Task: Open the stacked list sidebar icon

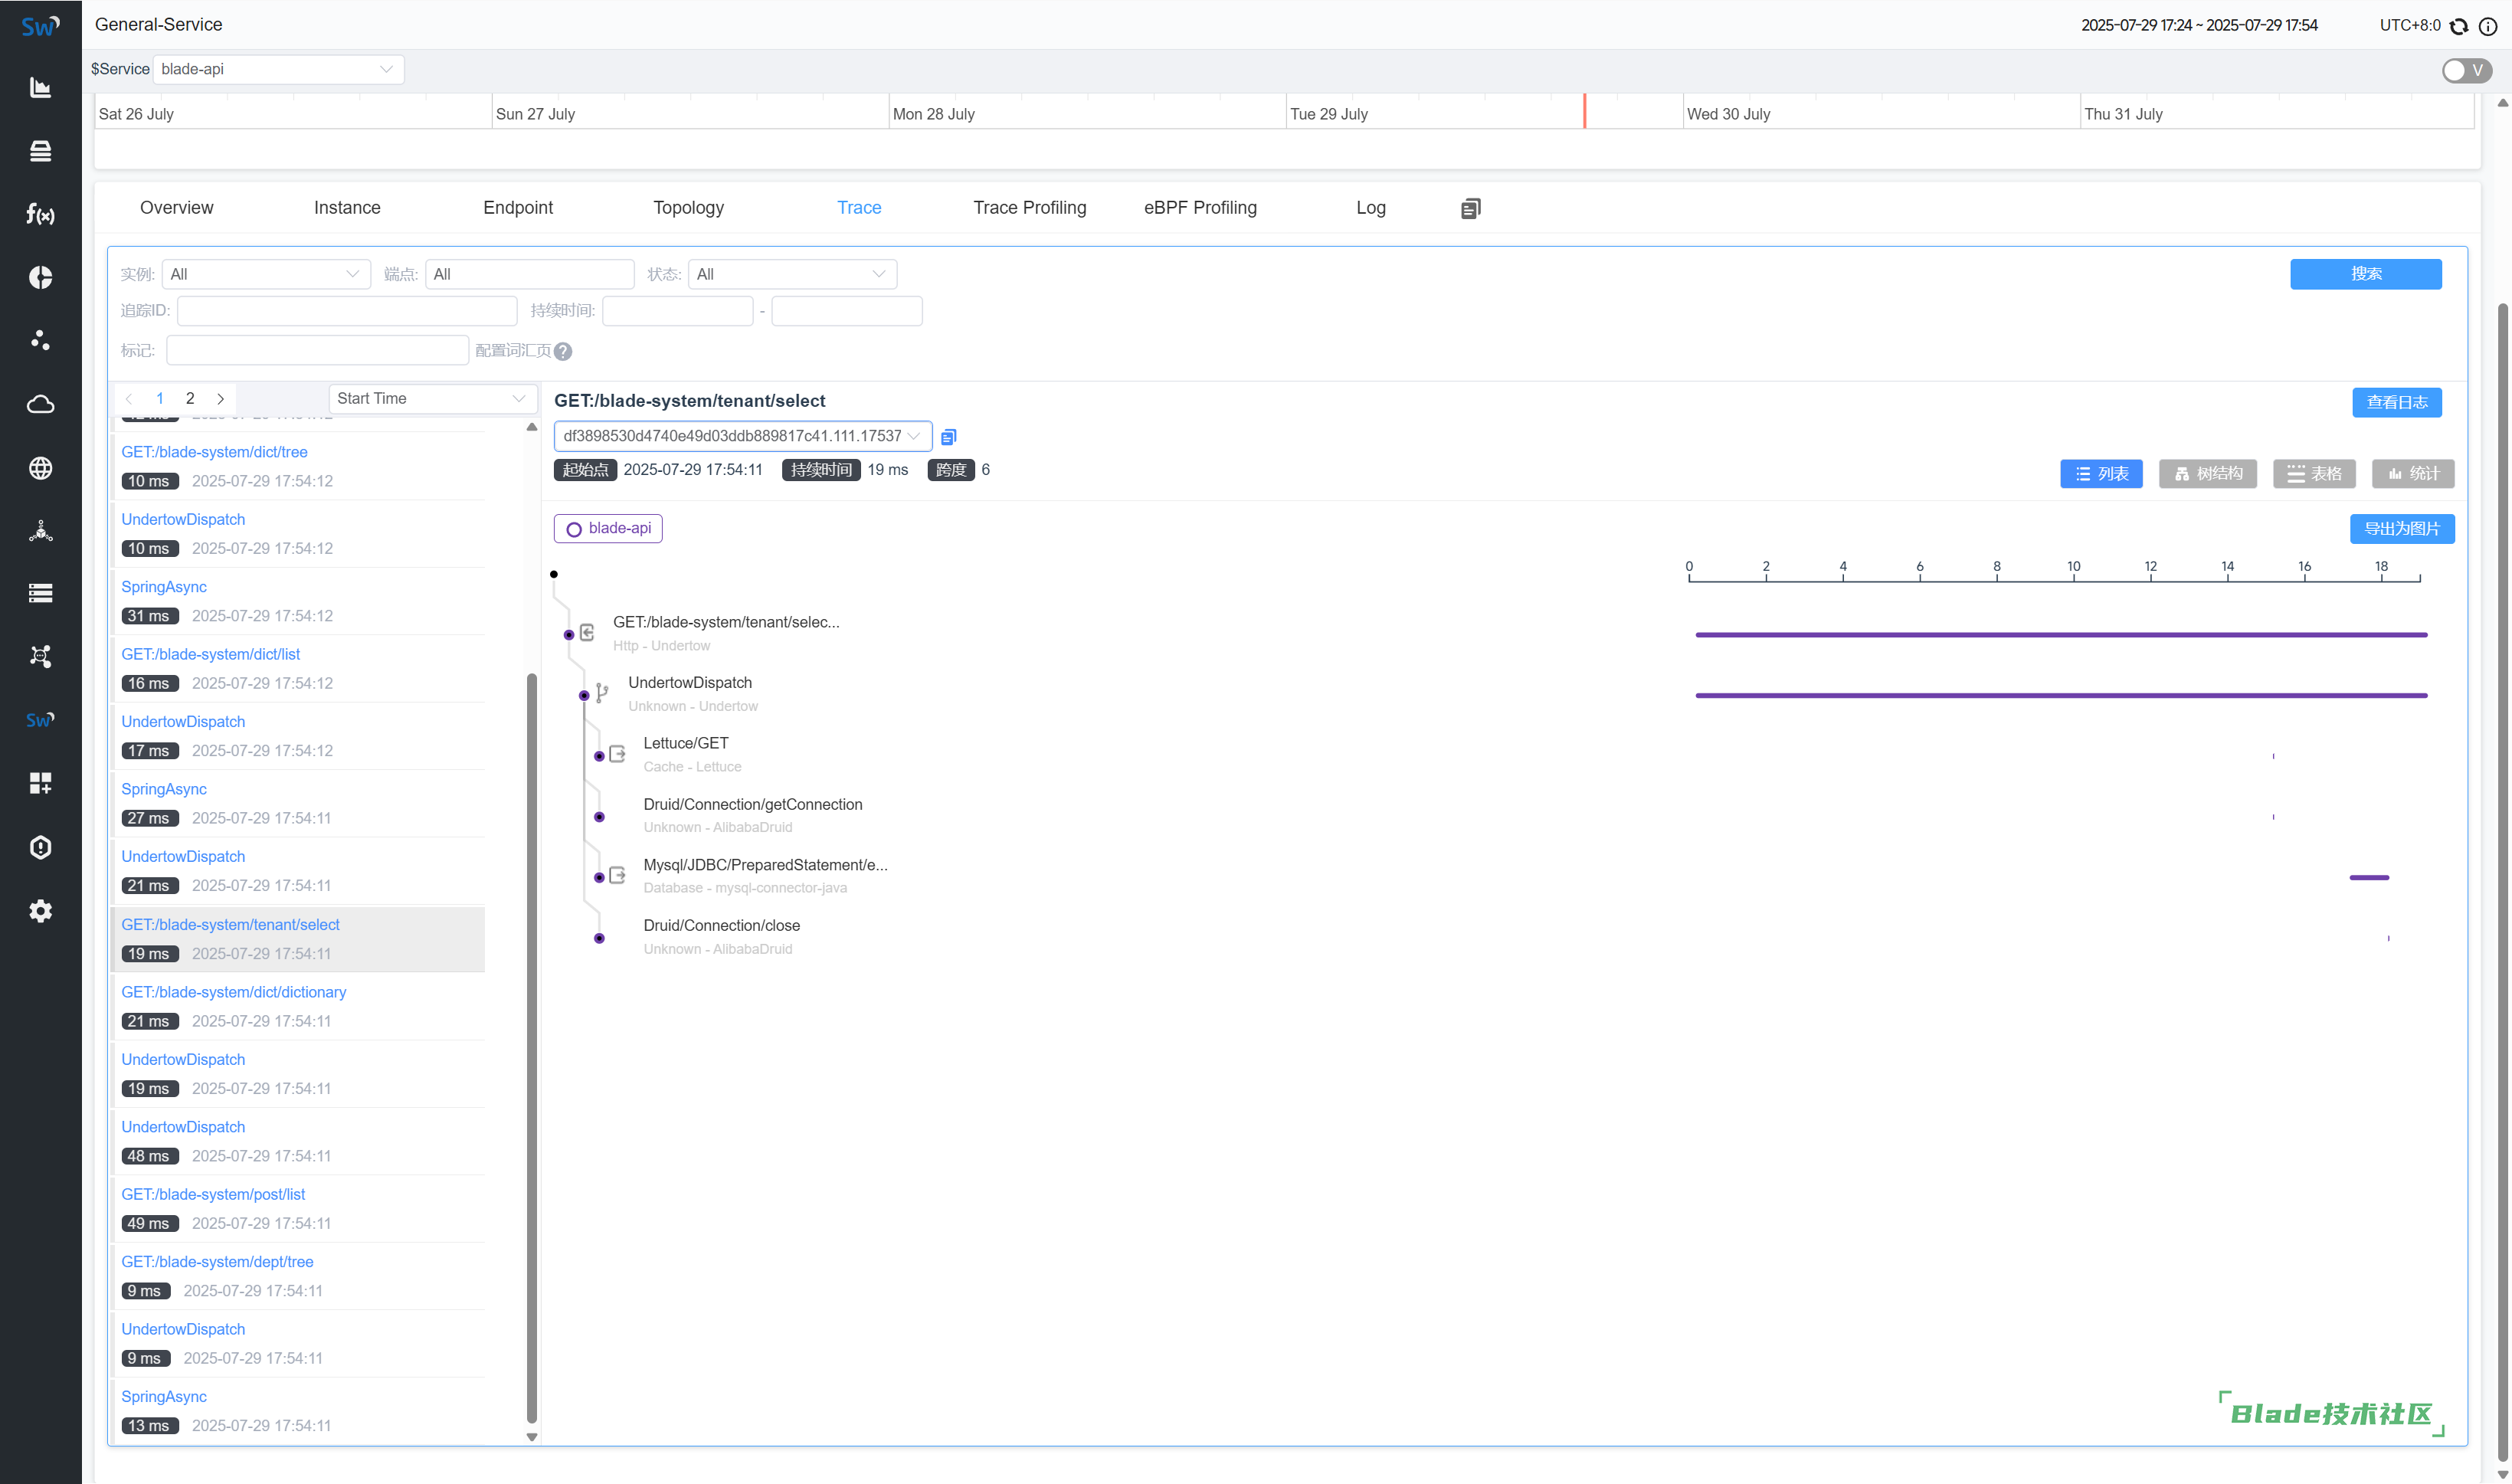Action: [40, 593]
